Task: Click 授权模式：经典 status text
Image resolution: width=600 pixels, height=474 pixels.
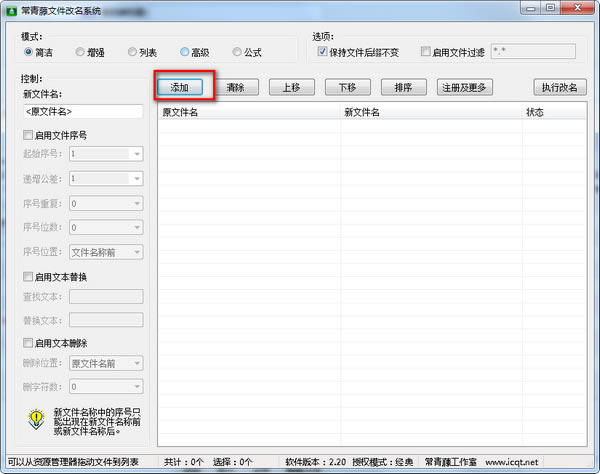Action: [x=383, y=462]
